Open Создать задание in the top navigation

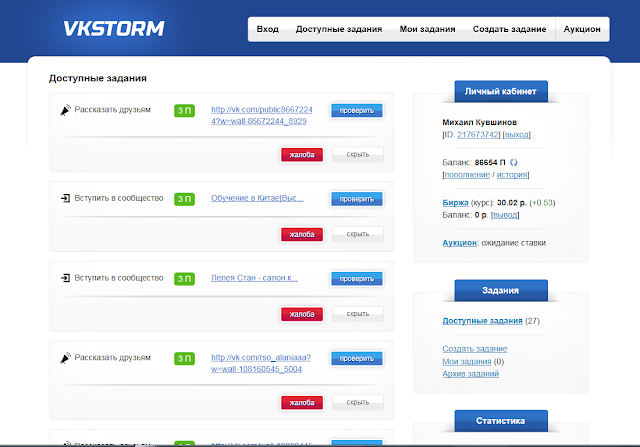click(509, 29)
